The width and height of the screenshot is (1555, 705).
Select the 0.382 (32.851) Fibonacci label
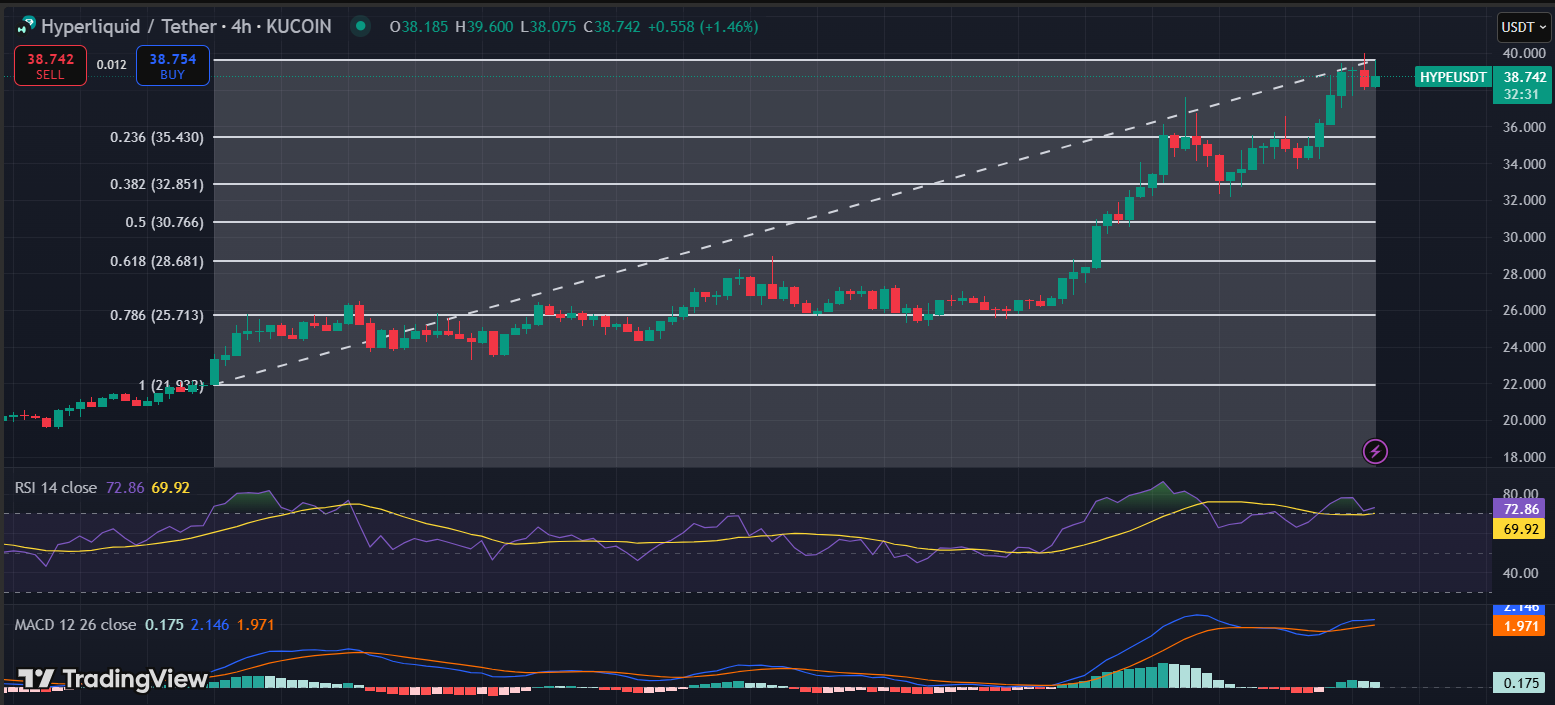click(157, 184)
